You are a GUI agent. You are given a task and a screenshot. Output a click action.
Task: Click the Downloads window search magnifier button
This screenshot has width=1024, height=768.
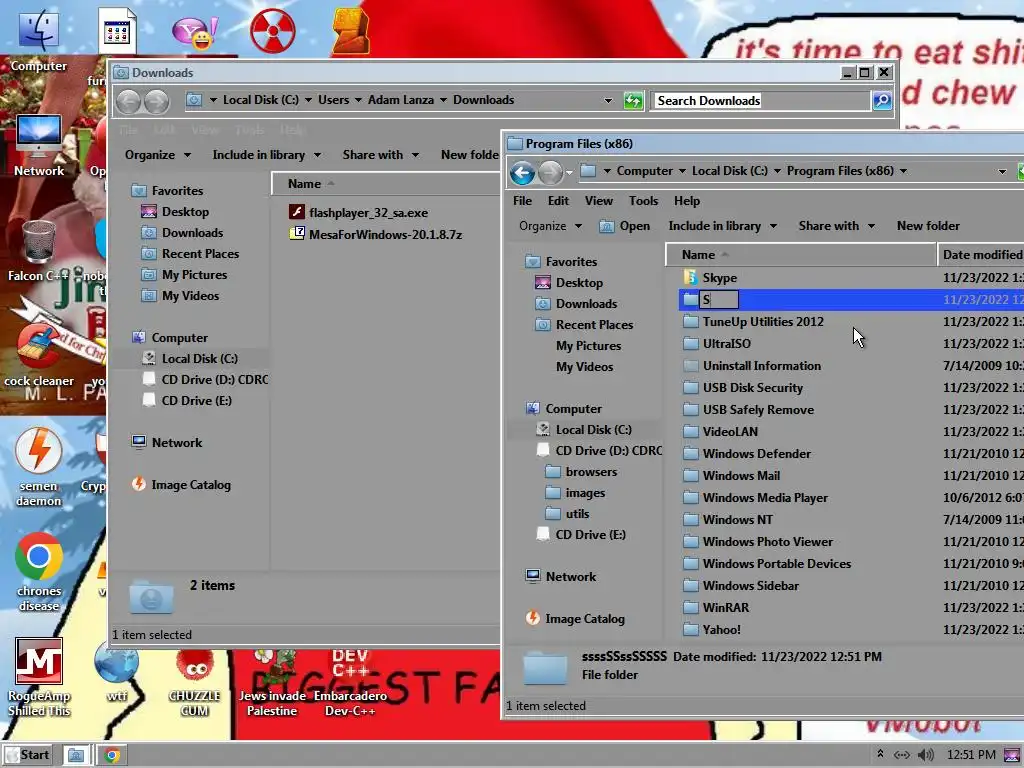pyautogui.click(x=882, y=101)
